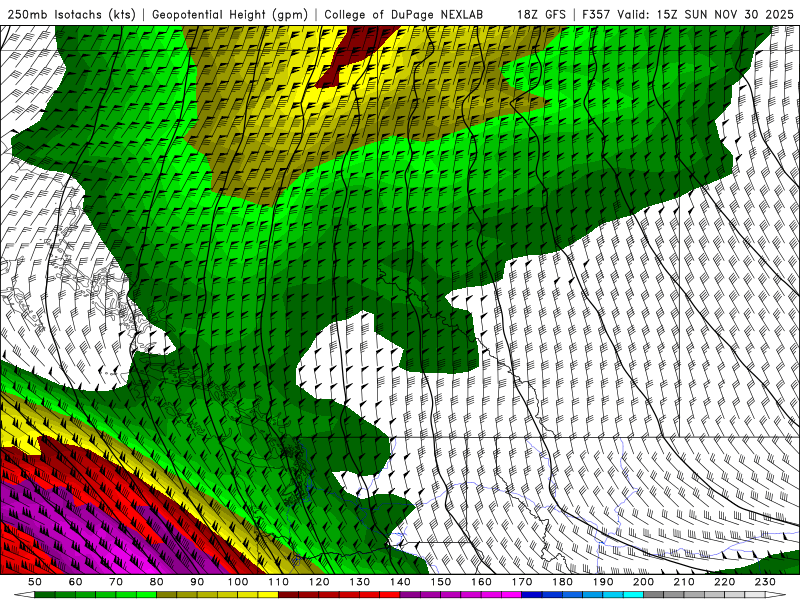This screenshot has height=600, width=800.
Task: Click the first olive swatch right of 80
Action: [x=166, y=595]
